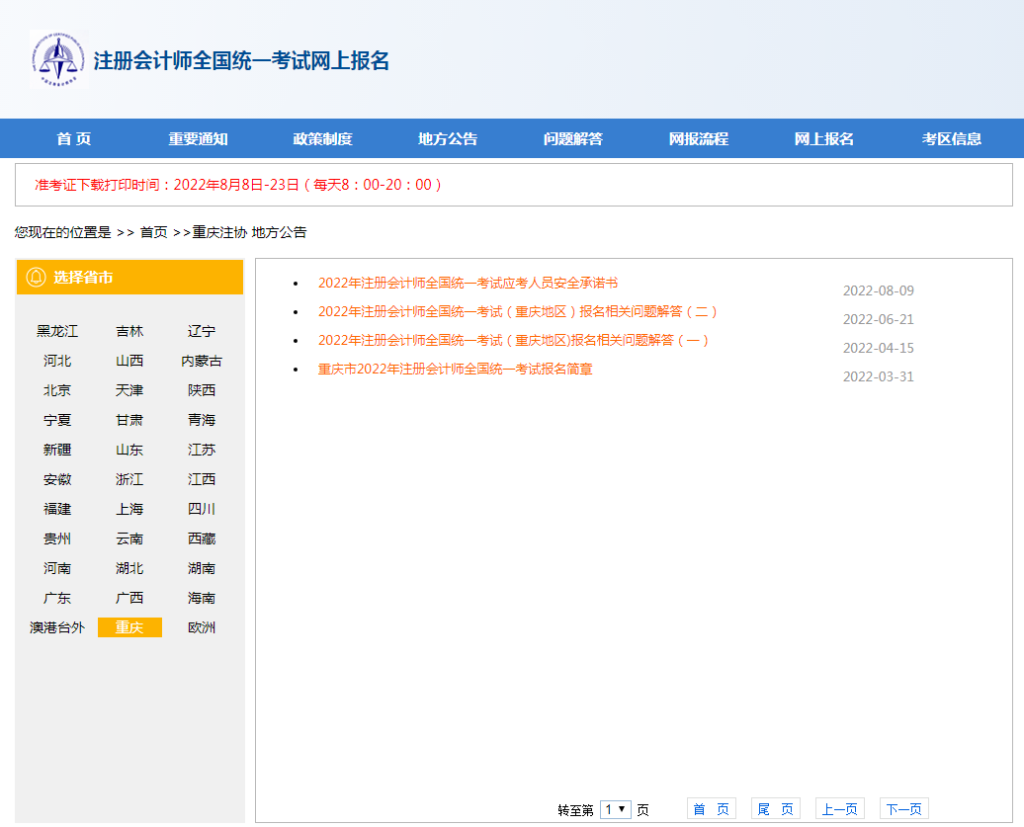Open the 重要通知 navigation tab

pyautogui.click(x=198, y=139)
